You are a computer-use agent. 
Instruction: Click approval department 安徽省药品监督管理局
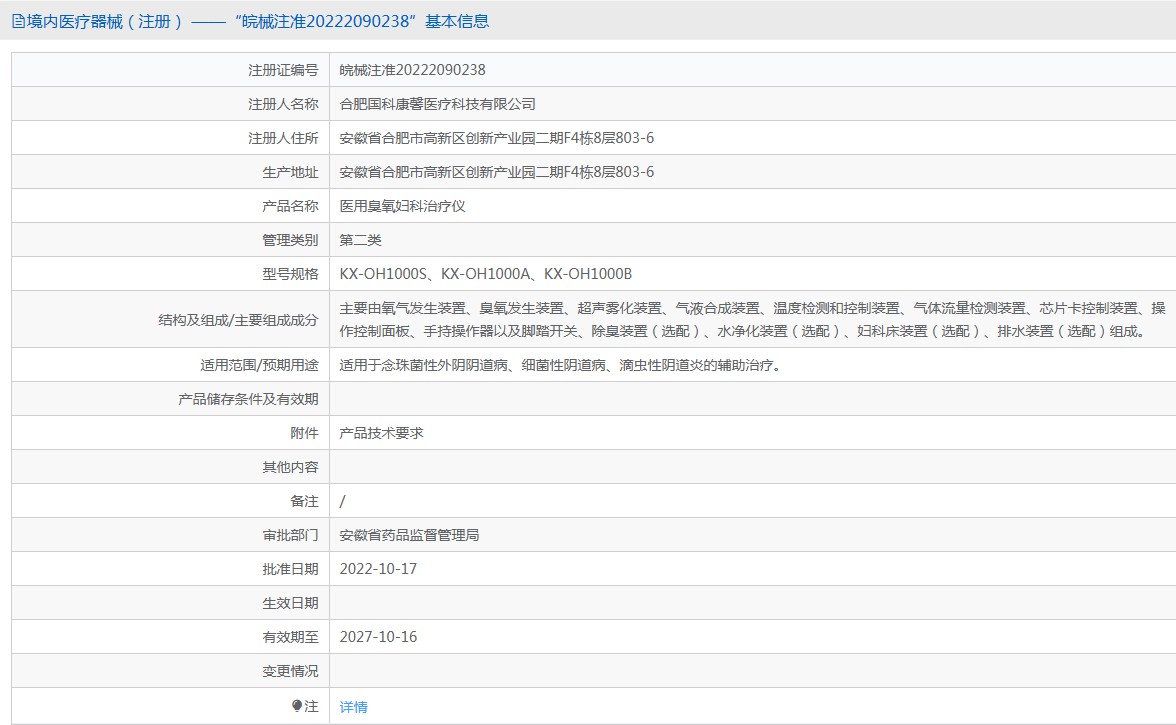(409, 535)
